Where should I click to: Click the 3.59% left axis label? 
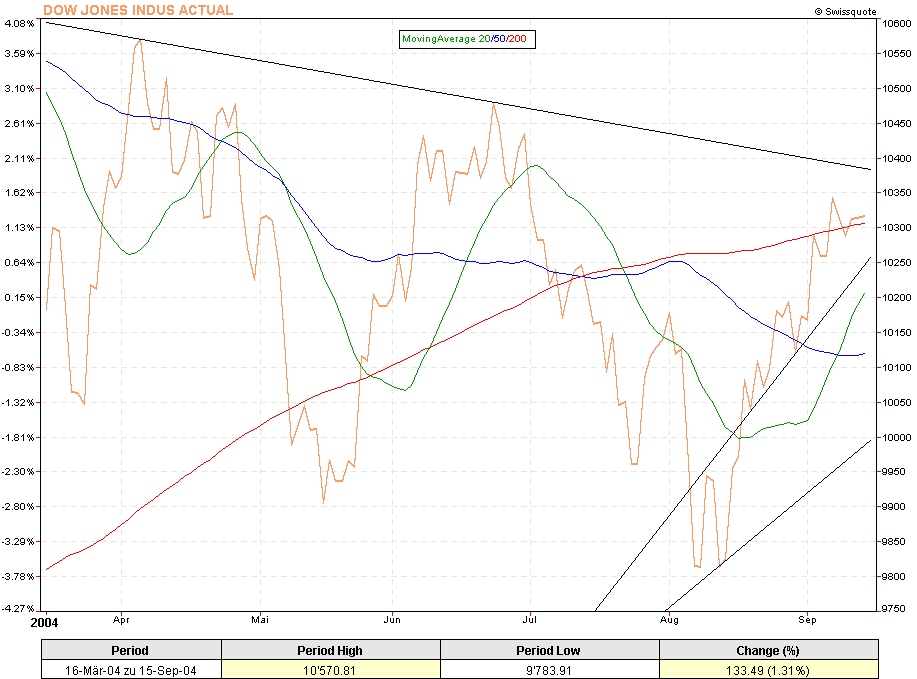click(19, 53)
